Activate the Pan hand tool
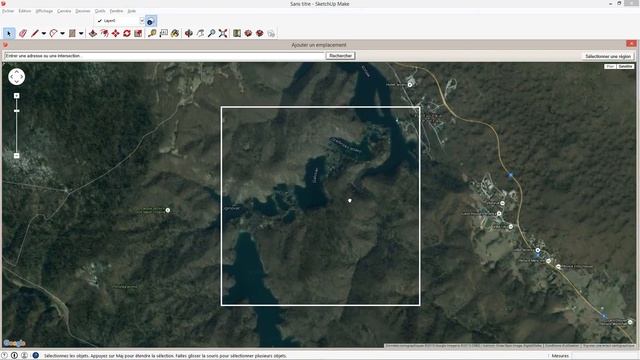Screen dimensions: 640x360 (200, 33)
